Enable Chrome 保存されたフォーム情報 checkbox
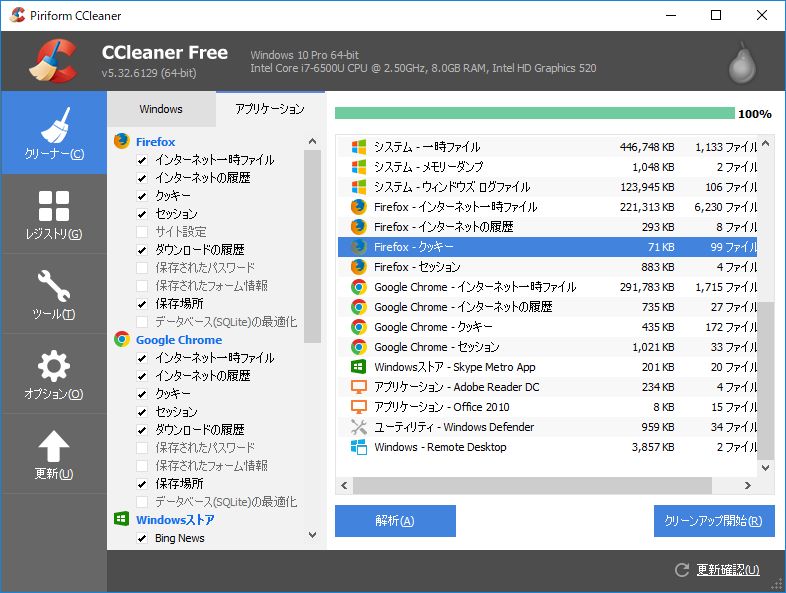This screenshot has height=593, width=786. point(142,466)
